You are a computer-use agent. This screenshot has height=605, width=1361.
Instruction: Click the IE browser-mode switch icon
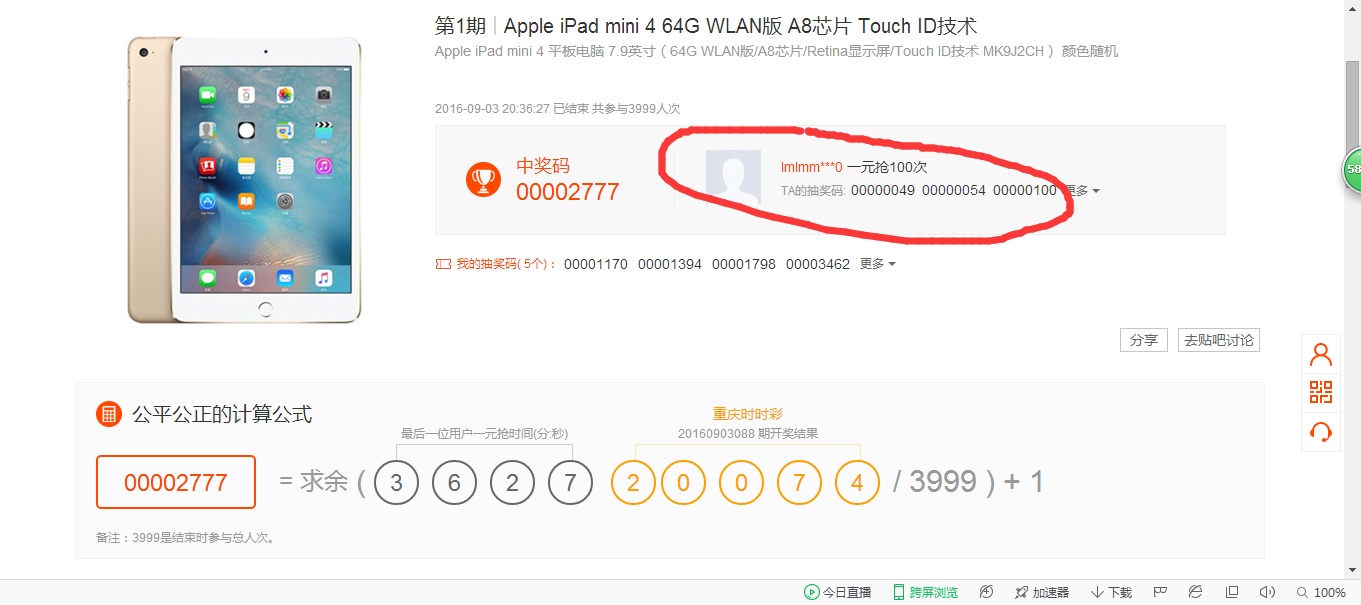point(1195,592)
